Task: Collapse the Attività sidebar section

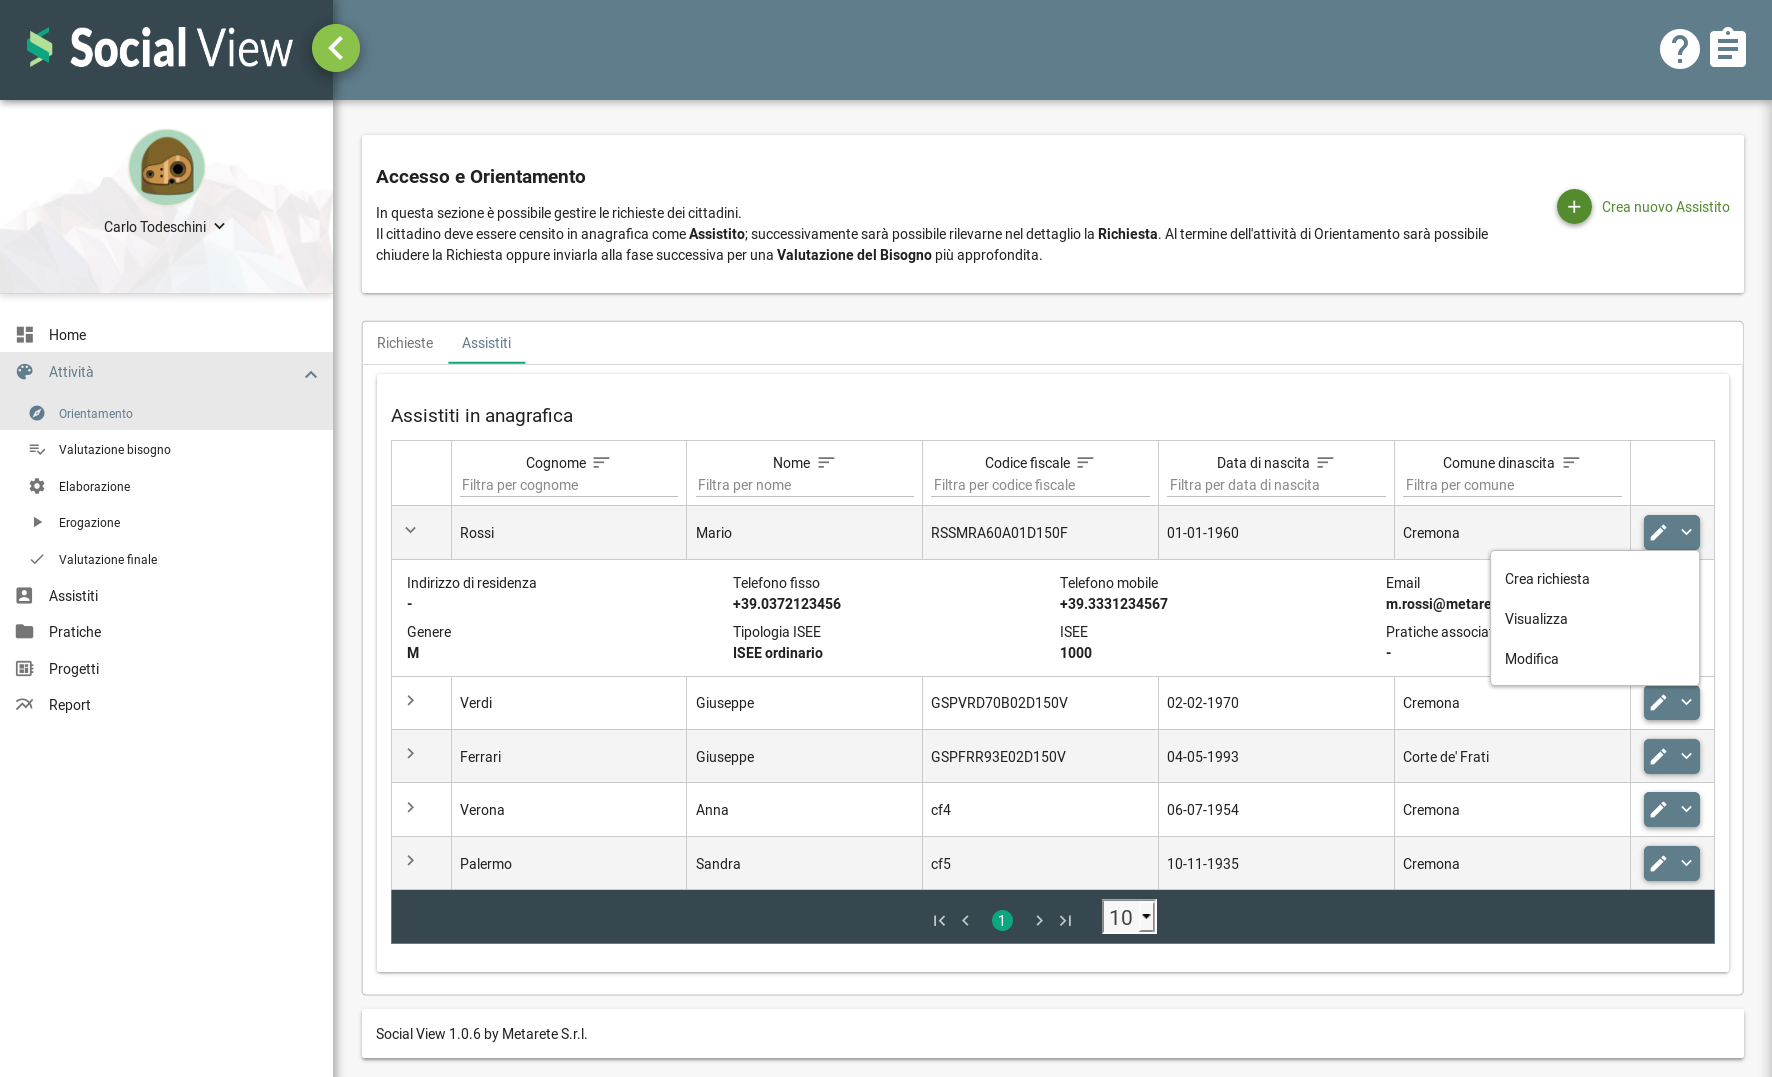Action: [311, 374]
